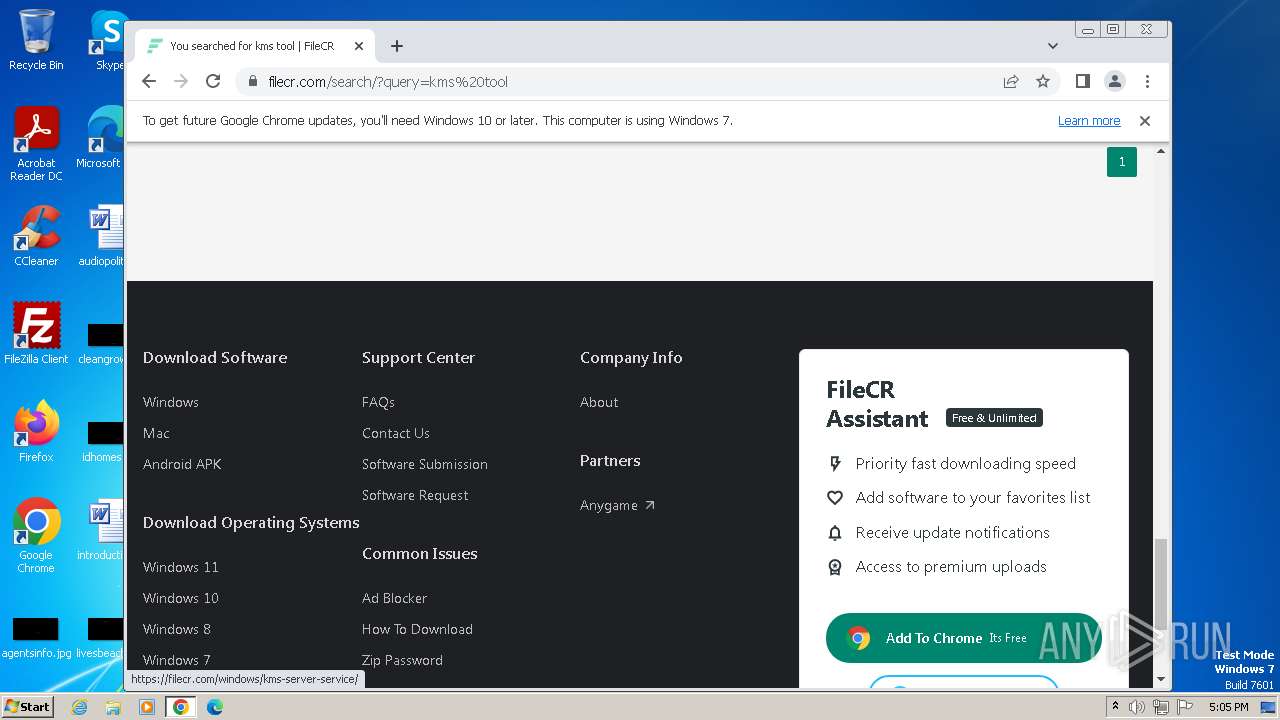Toggle Chrome side panel

(x=1082, y=81)
